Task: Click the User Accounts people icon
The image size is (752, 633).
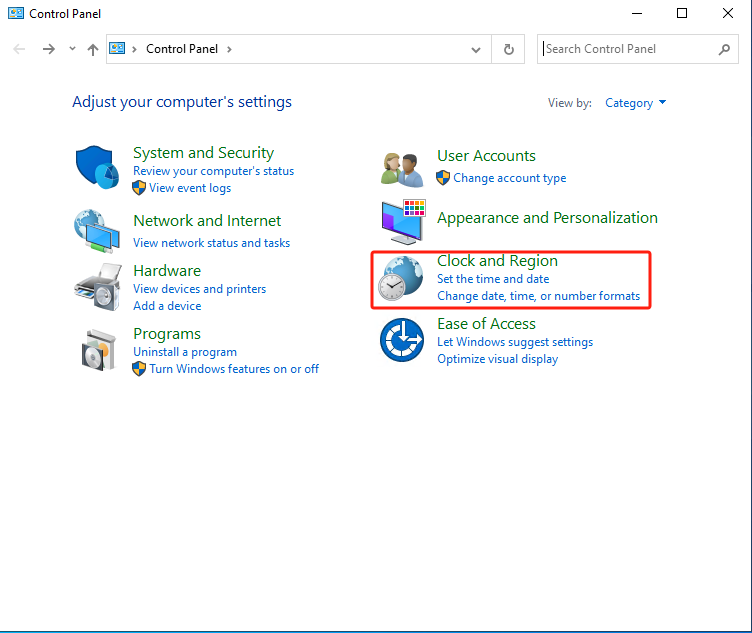Action: pos(402,167)
